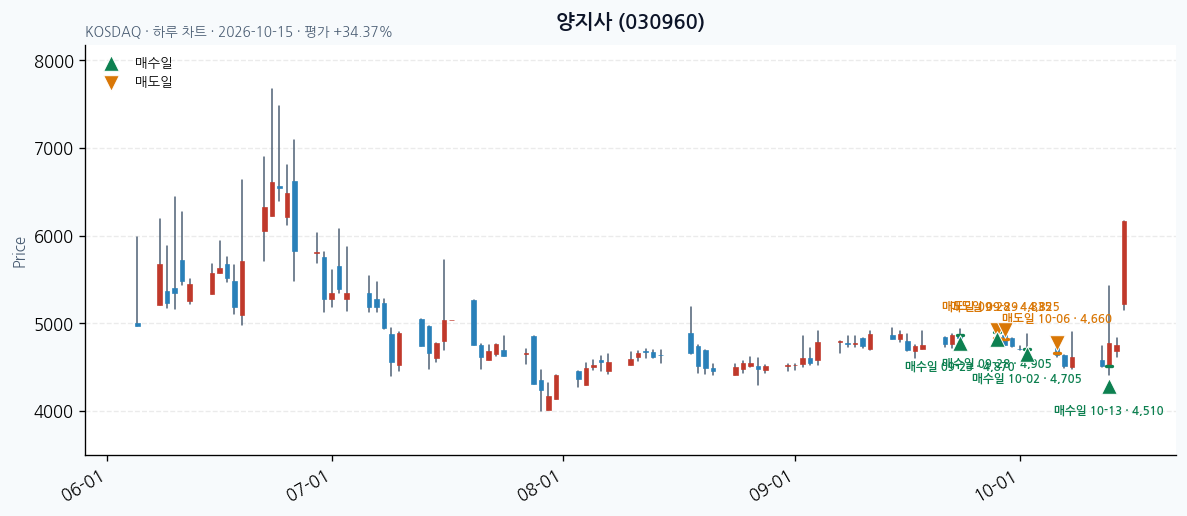
Task: Click the KOSDAQ subtitle with 평가 +34.37%
Action: (x=238, y=32)
